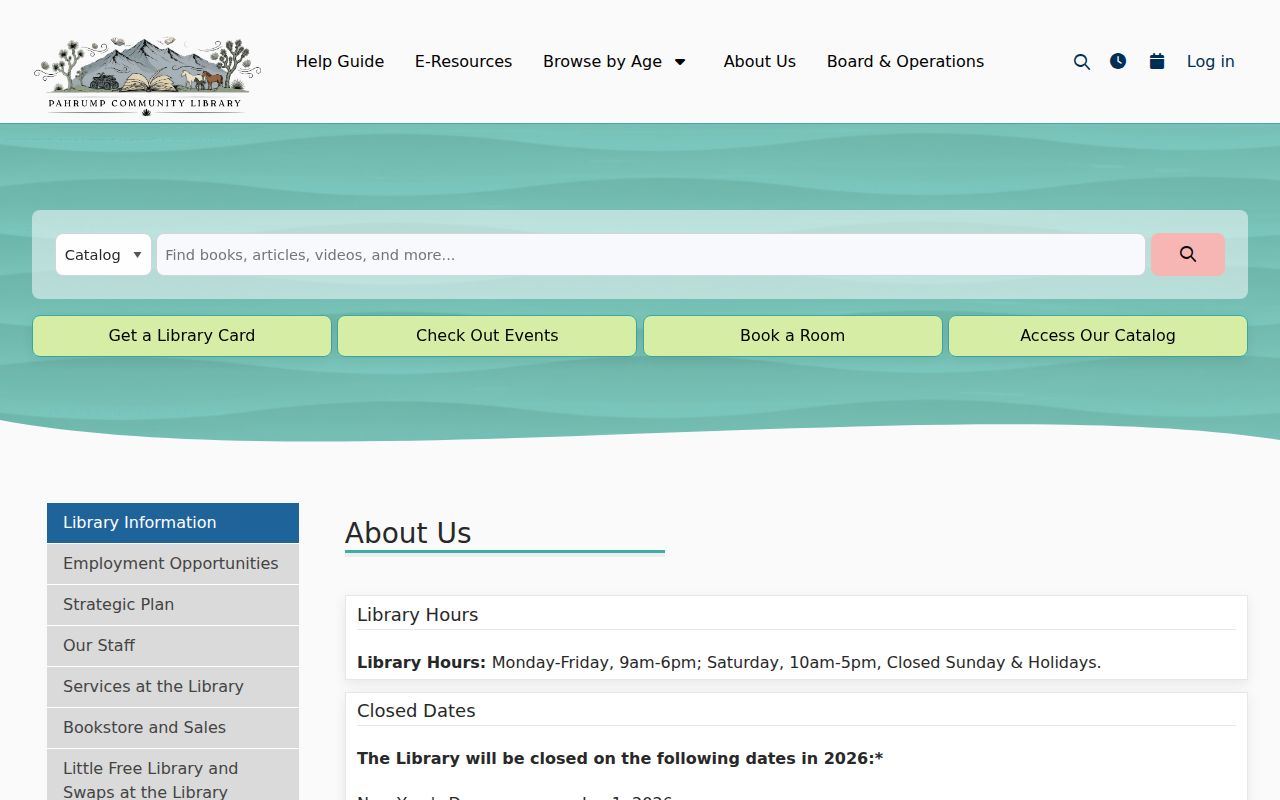Open Bookstore and Sales in the sidebar

point(173,728)
